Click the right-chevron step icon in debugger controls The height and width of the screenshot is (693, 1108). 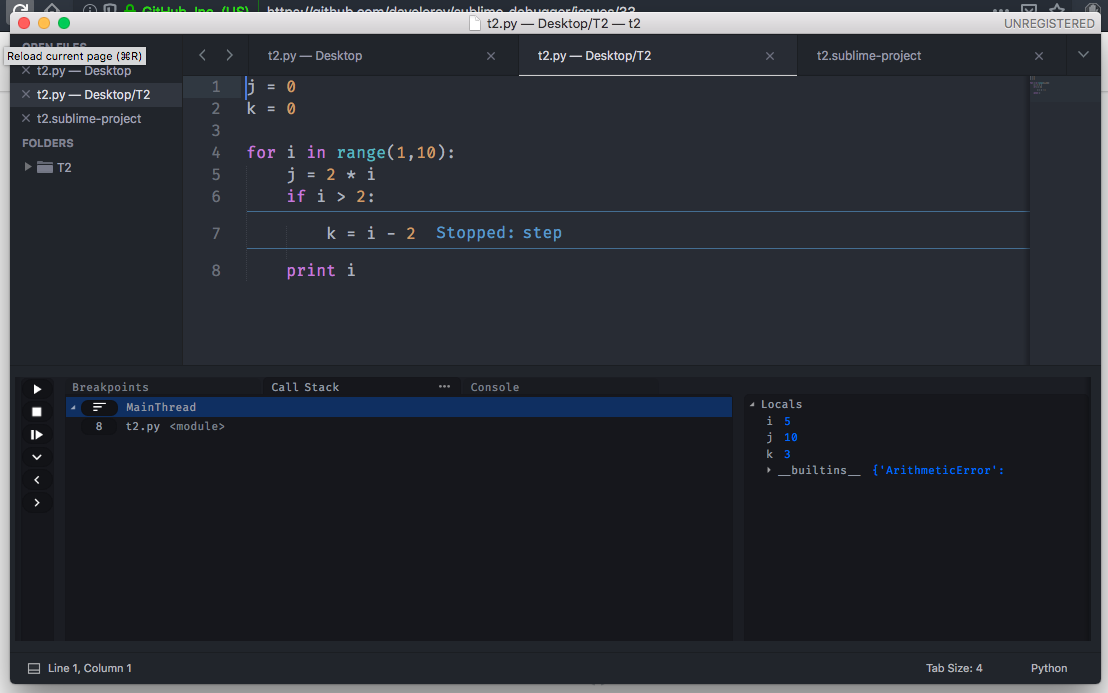37,502
